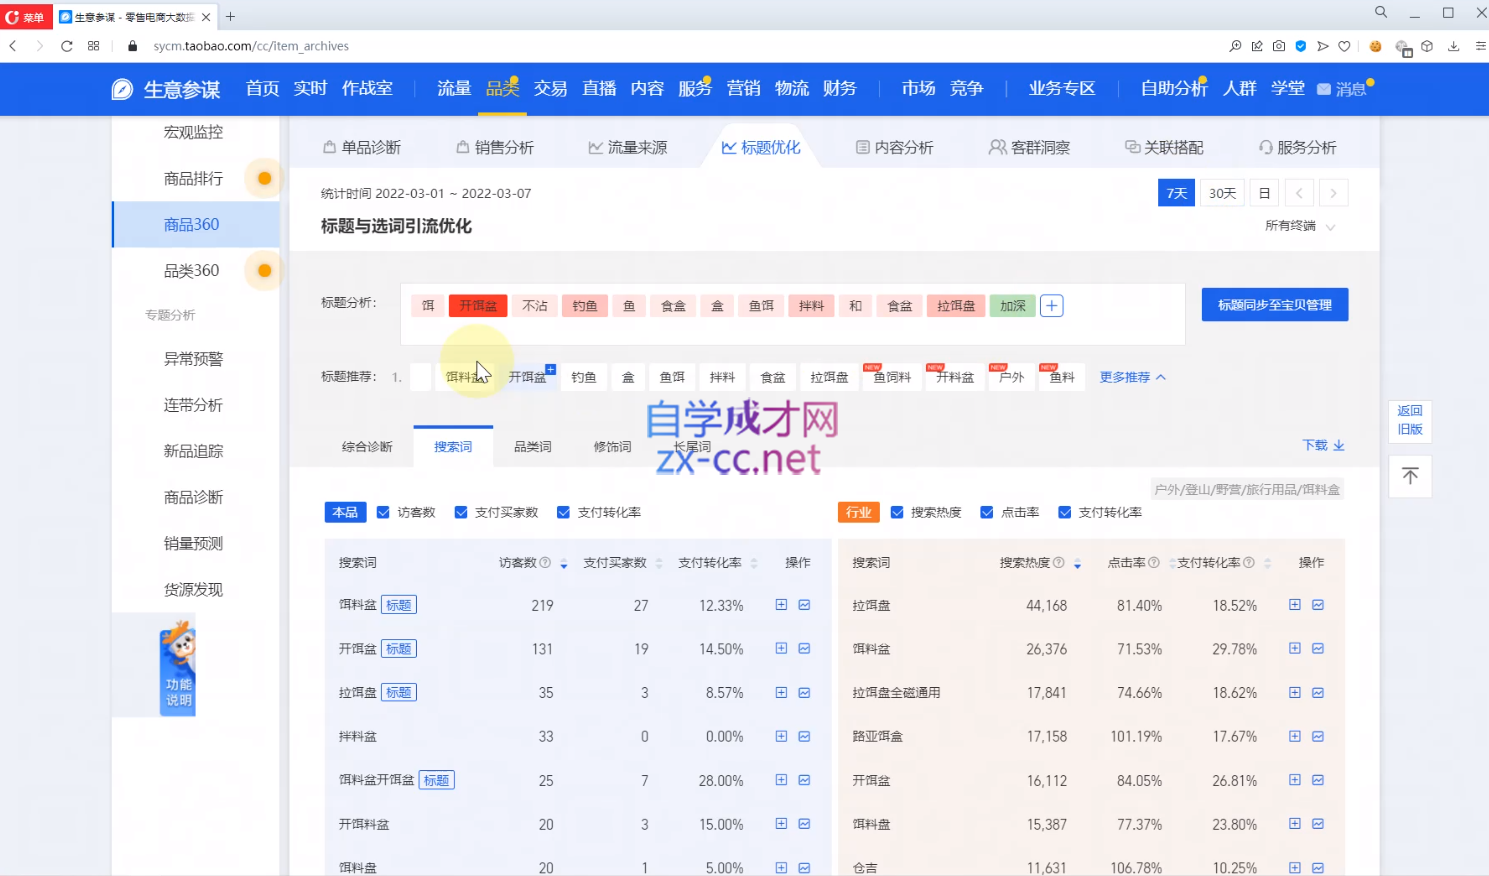1489x876 pixels.
Task: Select the green 加深 title tag
Action: click(1013, 306)
